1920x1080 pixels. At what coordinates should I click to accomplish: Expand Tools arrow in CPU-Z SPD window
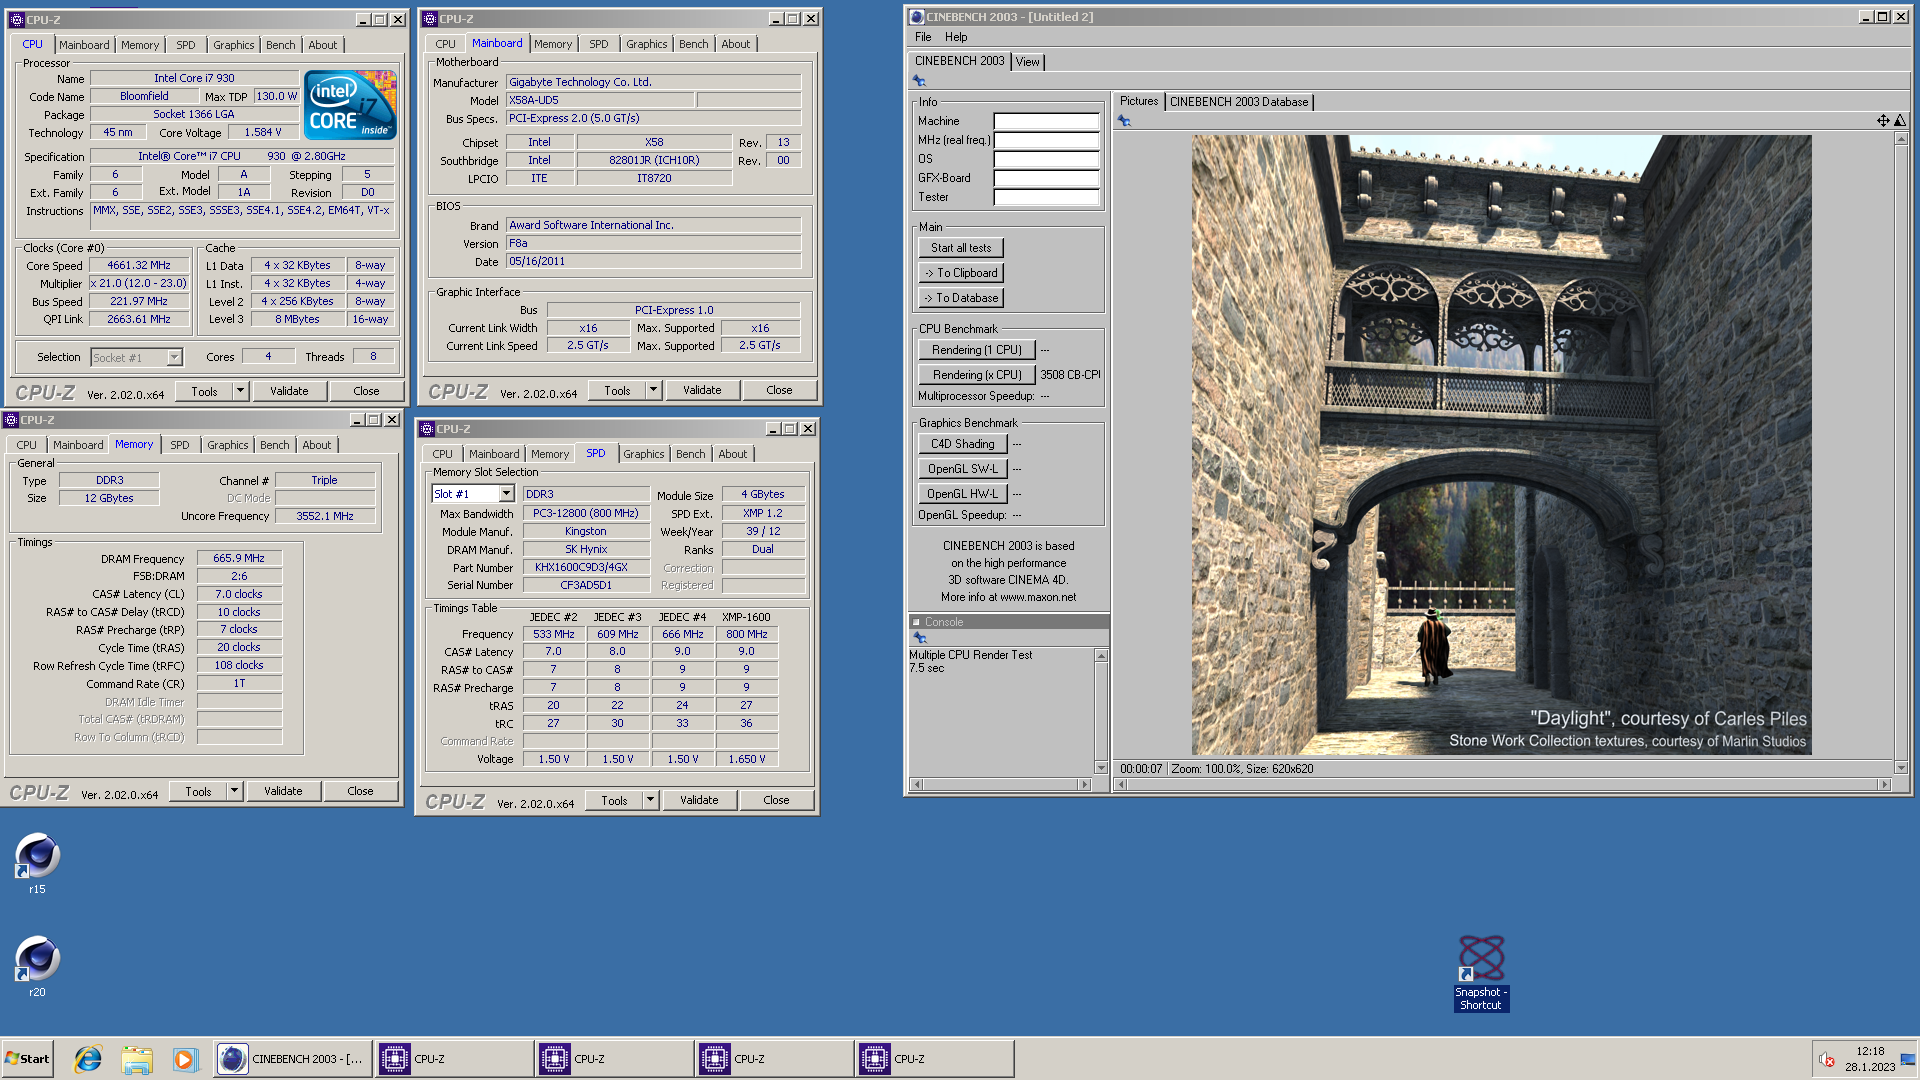[650, 800]
